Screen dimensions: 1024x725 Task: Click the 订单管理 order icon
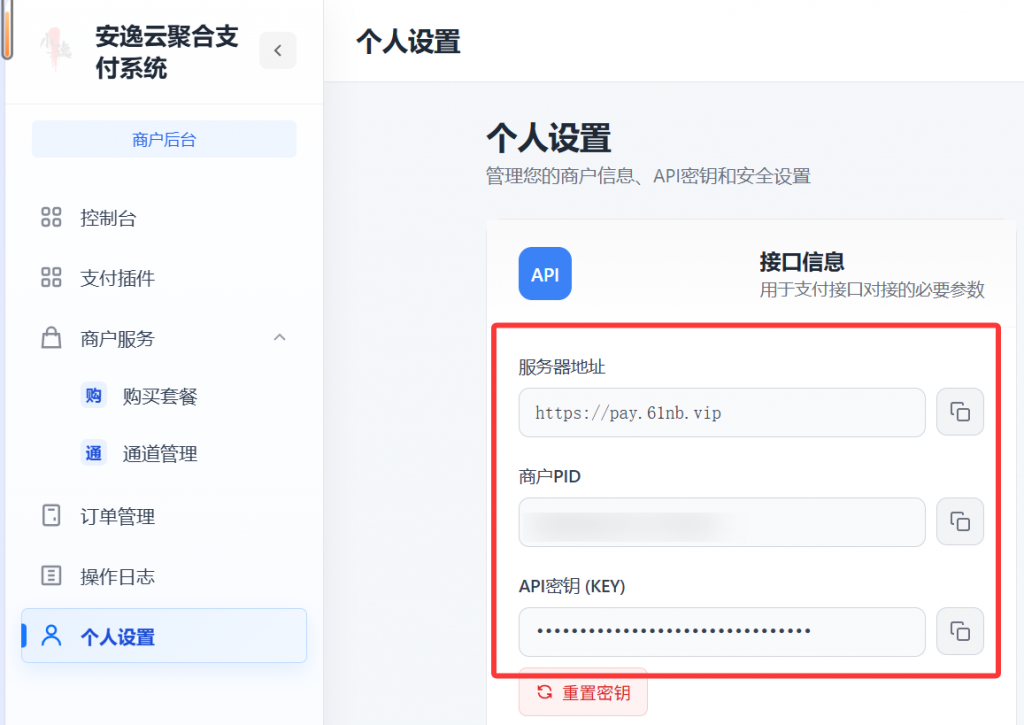[x=51, y=517]
